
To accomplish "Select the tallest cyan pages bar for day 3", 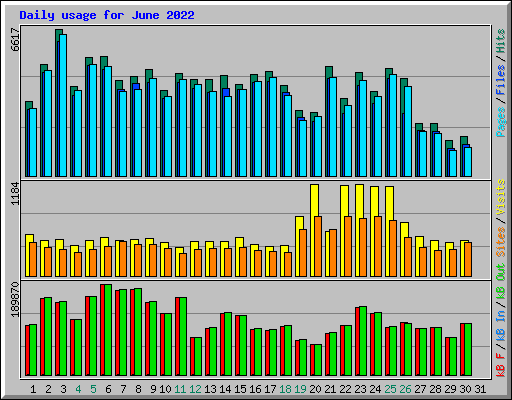I will (63, 105).
